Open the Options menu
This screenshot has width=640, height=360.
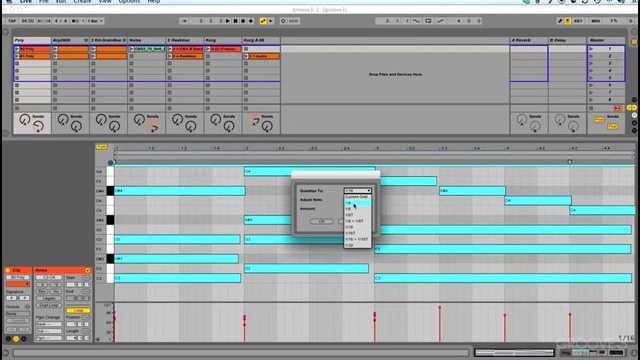(129, 2)
